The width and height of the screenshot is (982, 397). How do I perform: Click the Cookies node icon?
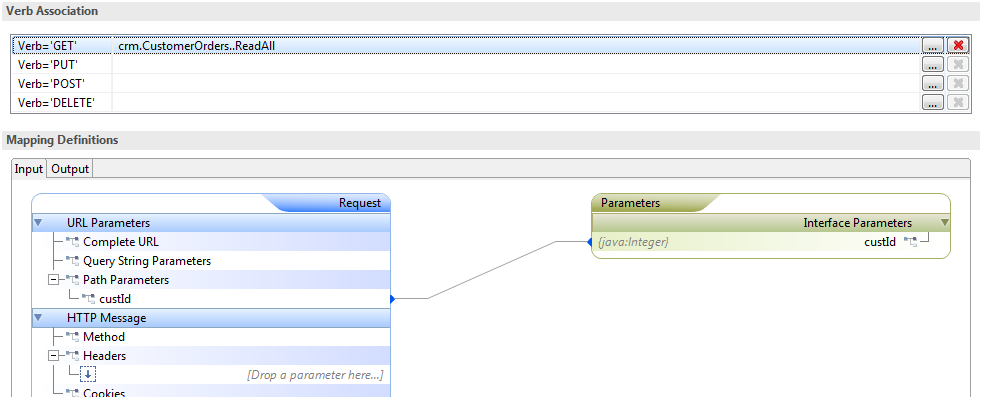click(x=72, y=393)
